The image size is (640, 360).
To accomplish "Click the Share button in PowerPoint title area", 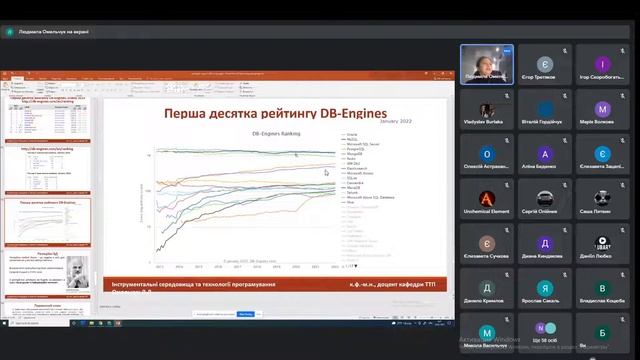I will tap(441, 78).
